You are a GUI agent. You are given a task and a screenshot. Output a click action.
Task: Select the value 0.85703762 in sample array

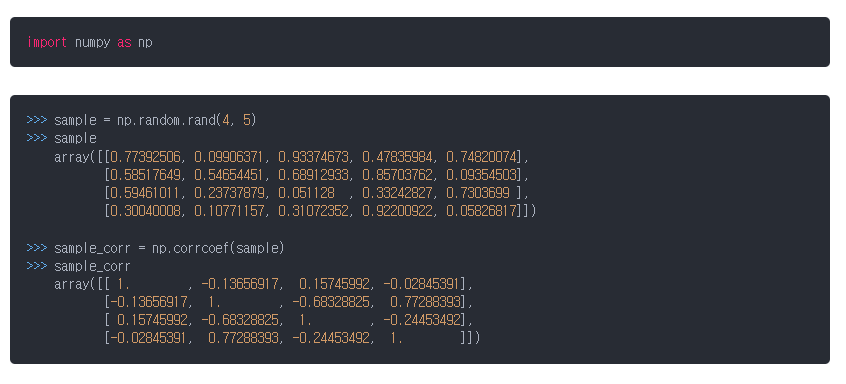[x=398, y=175]
